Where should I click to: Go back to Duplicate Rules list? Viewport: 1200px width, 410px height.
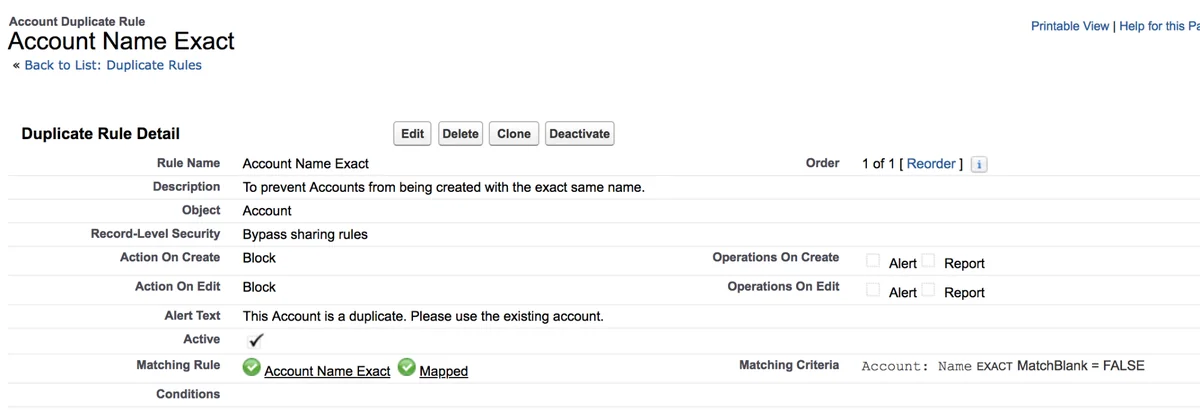[113, 65]
